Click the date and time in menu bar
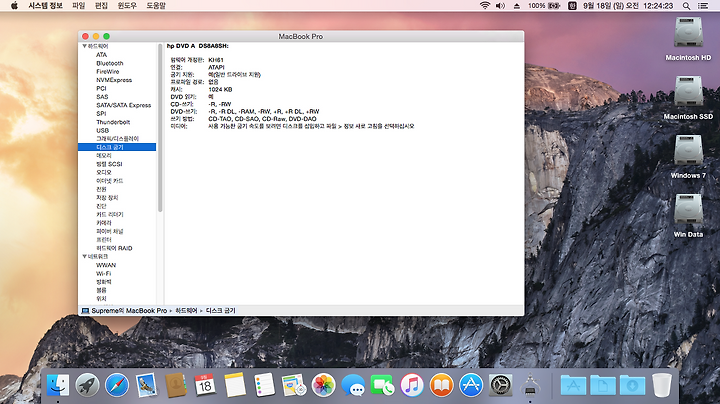 point(628,6)
